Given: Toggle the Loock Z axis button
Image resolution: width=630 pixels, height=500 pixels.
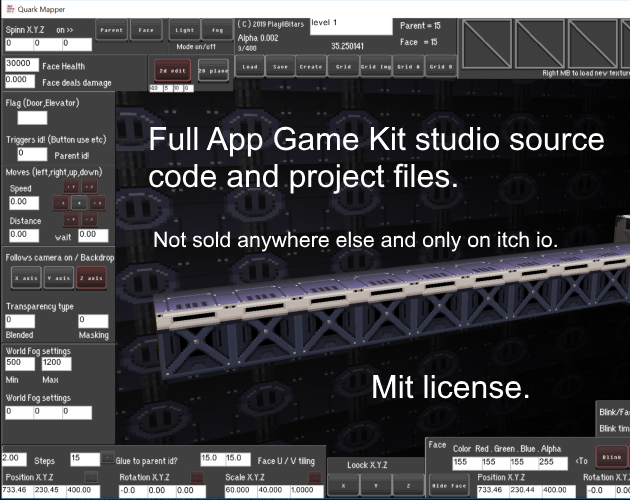Looking at the screenshot, I should 409,485.
